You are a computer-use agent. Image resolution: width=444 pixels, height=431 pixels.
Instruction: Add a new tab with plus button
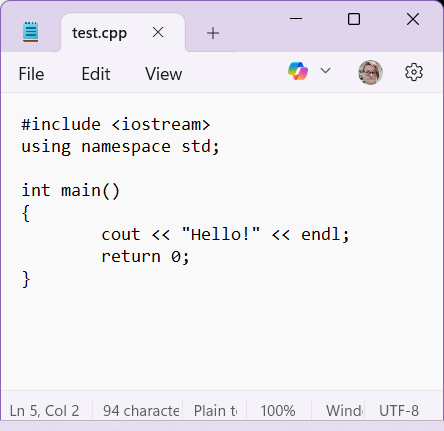(x=213, y=33)
